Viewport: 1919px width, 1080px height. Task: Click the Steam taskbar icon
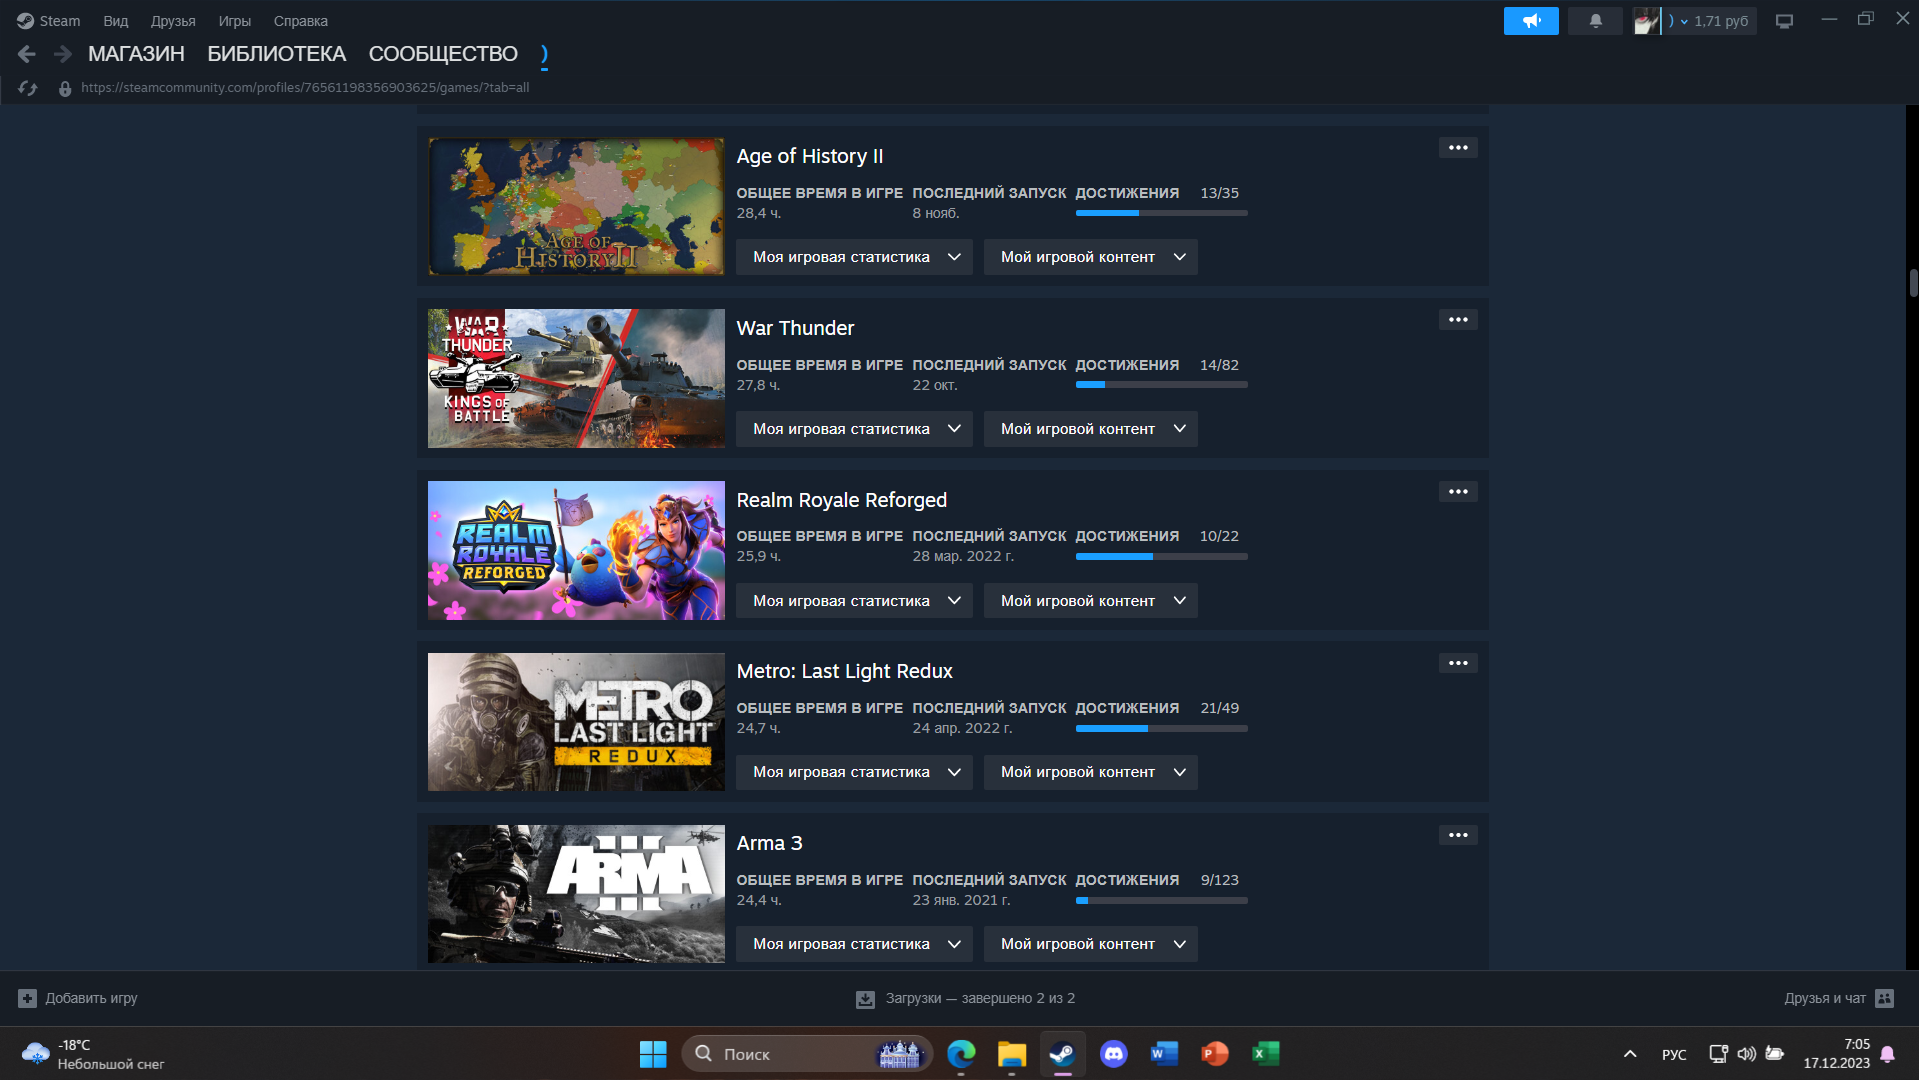1062,1054
